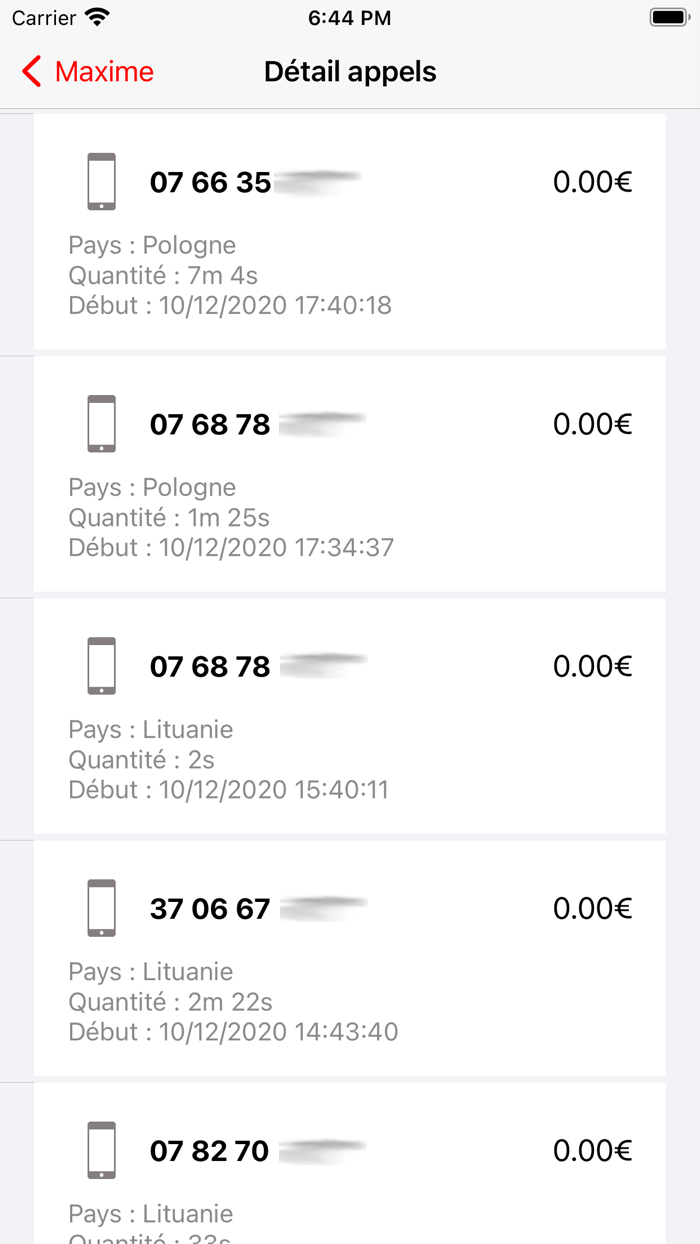Tap the phone icon beside 07 68 78 Pologne call

tap(101, 423)
